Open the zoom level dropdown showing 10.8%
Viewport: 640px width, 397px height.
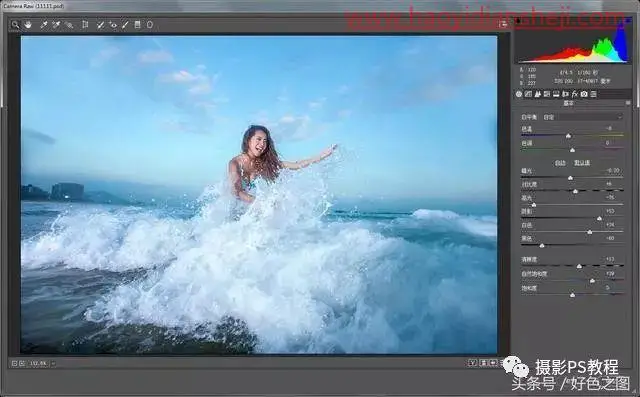pos(53,363)
